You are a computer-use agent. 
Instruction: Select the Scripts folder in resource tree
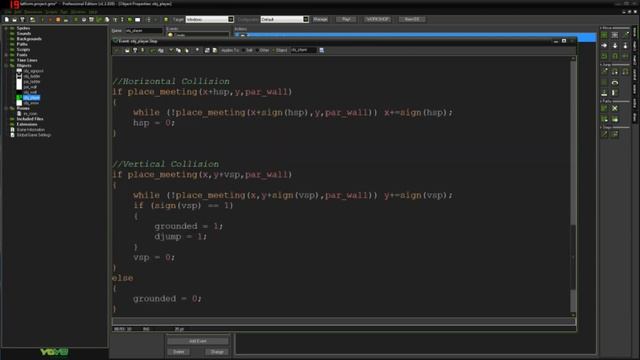(x=23, y=49)
